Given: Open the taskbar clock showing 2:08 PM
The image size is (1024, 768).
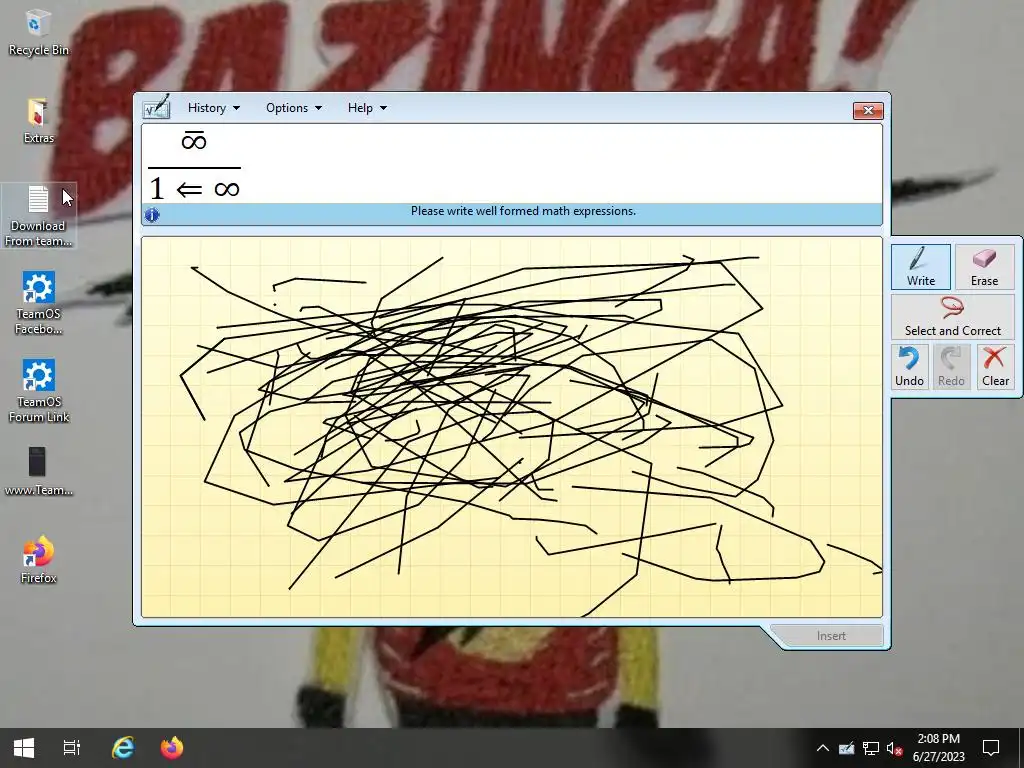Looking at the screenshot, I should point(938,748).
